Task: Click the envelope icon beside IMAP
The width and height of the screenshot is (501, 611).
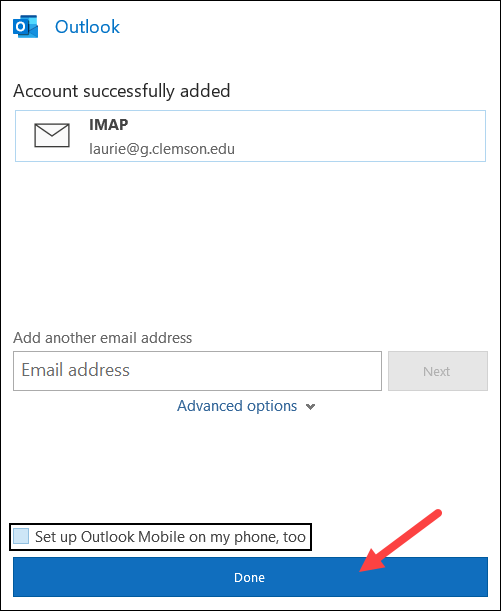Action: point(52,136)
